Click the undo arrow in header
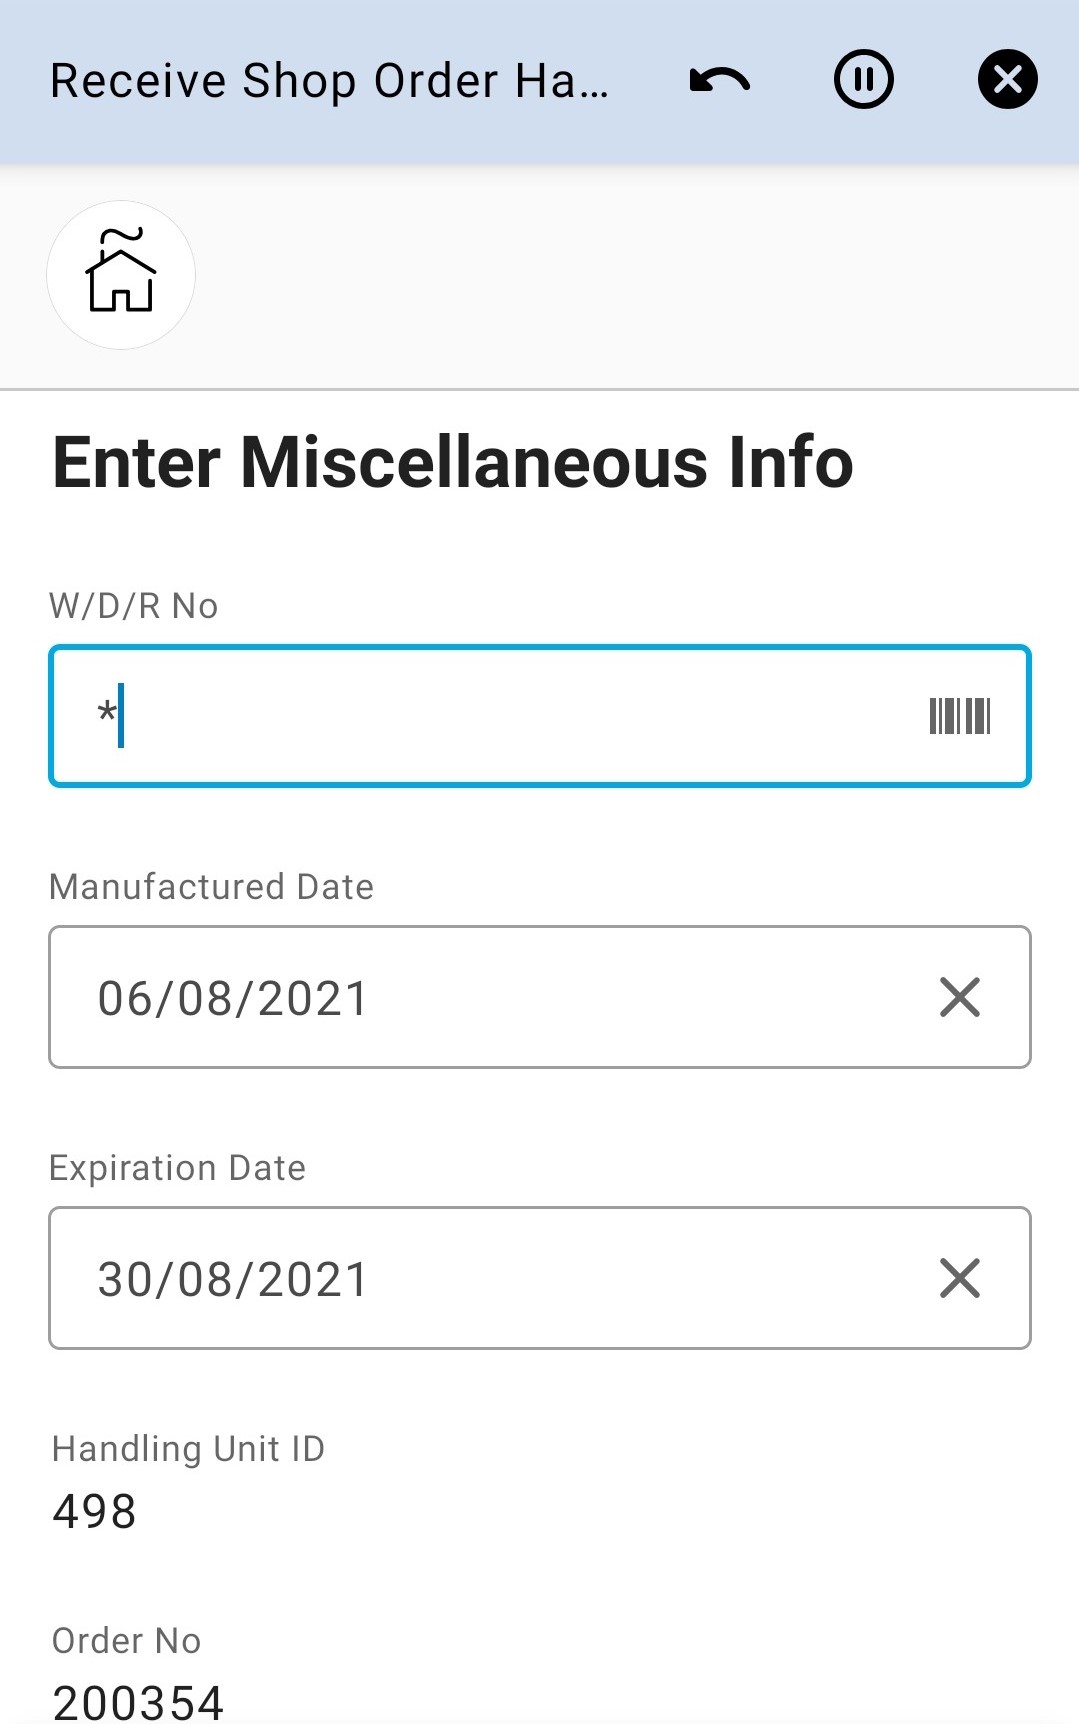The height and width of the screenshot is (1724, 1079). click(x=719, y=80)
